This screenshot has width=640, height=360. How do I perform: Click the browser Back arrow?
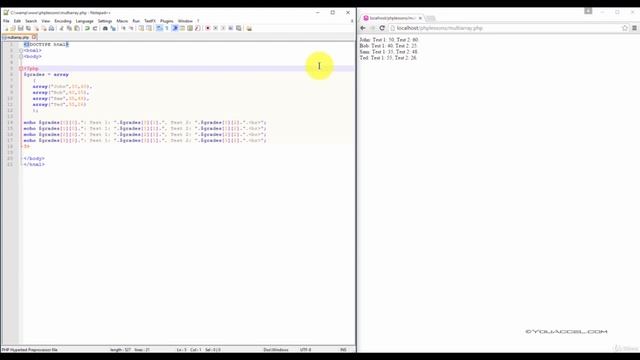pos(363,28)
